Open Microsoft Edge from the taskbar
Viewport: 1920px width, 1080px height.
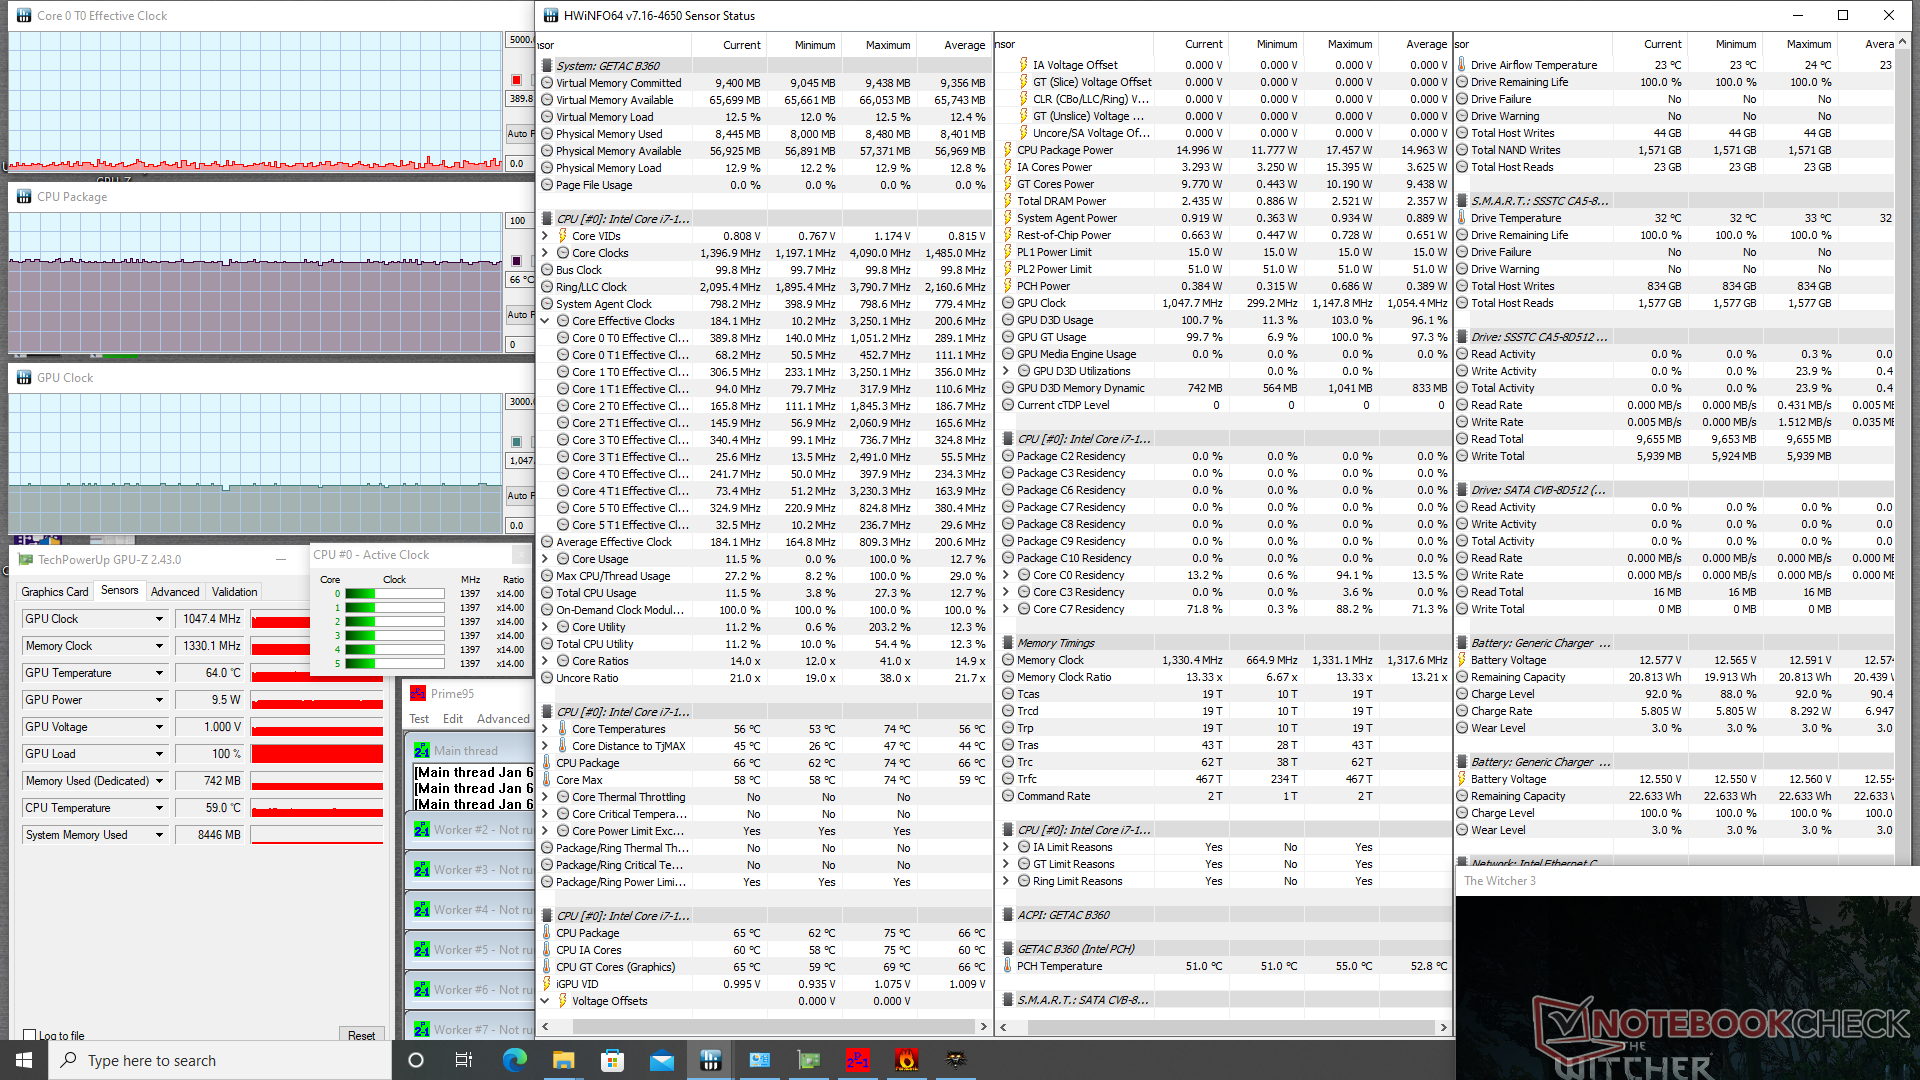514,1060
